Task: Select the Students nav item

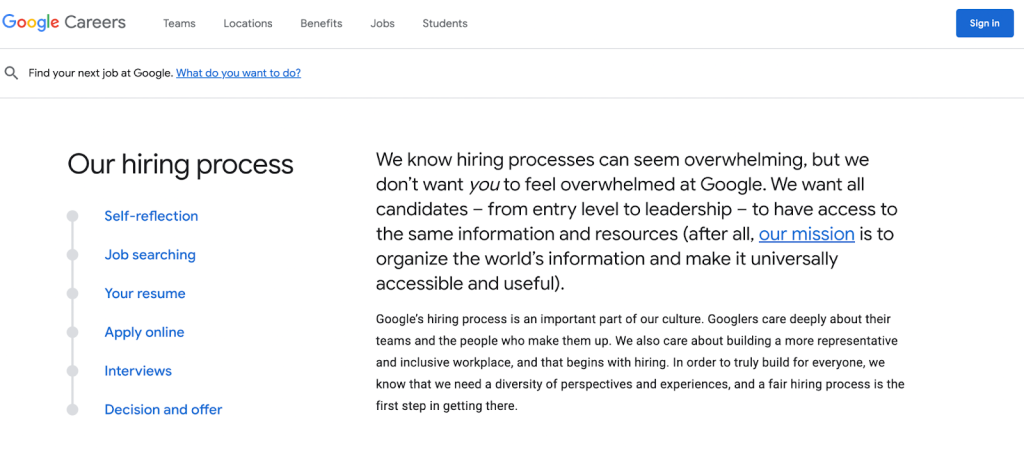Action: point(444,24)
